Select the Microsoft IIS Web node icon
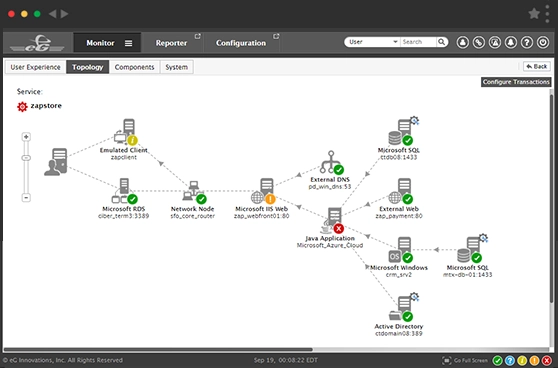Screen dimensions: 558x368 263,191
